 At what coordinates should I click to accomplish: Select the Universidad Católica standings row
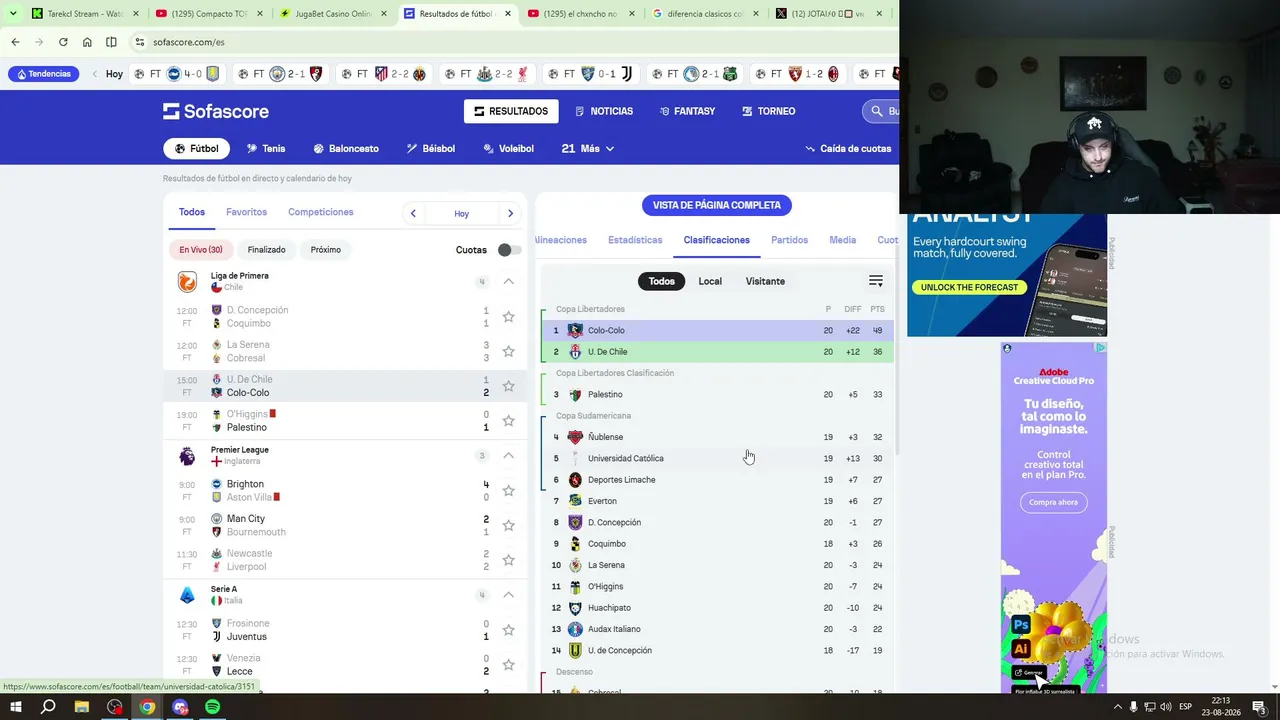(717, 459)
